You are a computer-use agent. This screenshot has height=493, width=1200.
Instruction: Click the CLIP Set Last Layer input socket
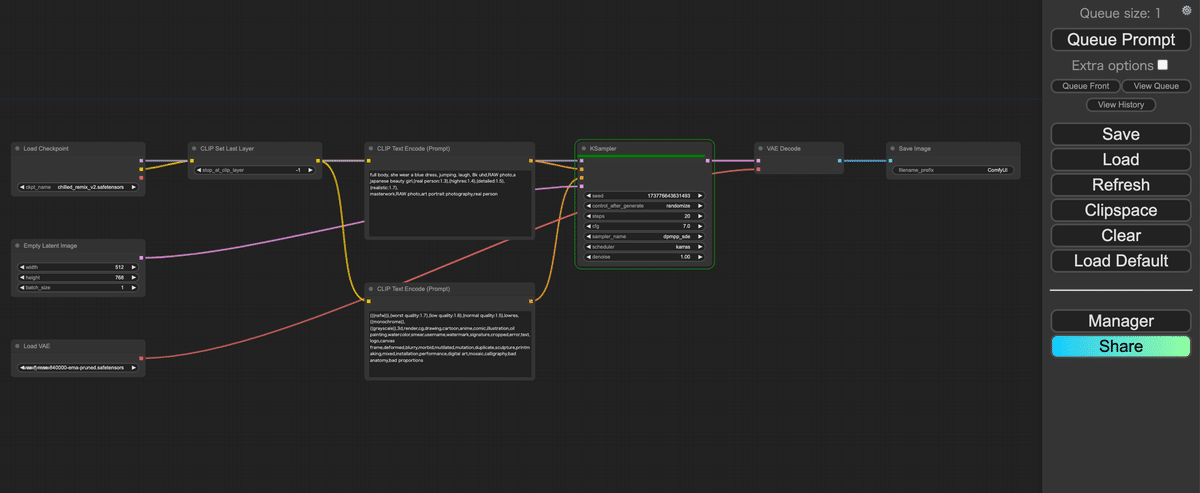pos(191,160)
